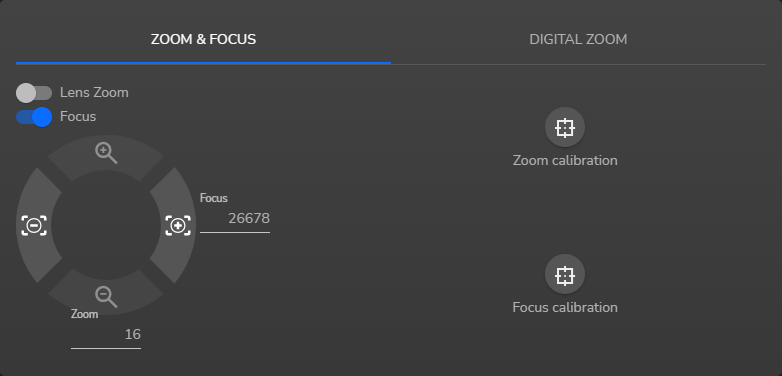The height and width of the screenshot is (376, 782).
Task: Select the ZOOM & FOCUS tab
Action: [x=203, y=39]
